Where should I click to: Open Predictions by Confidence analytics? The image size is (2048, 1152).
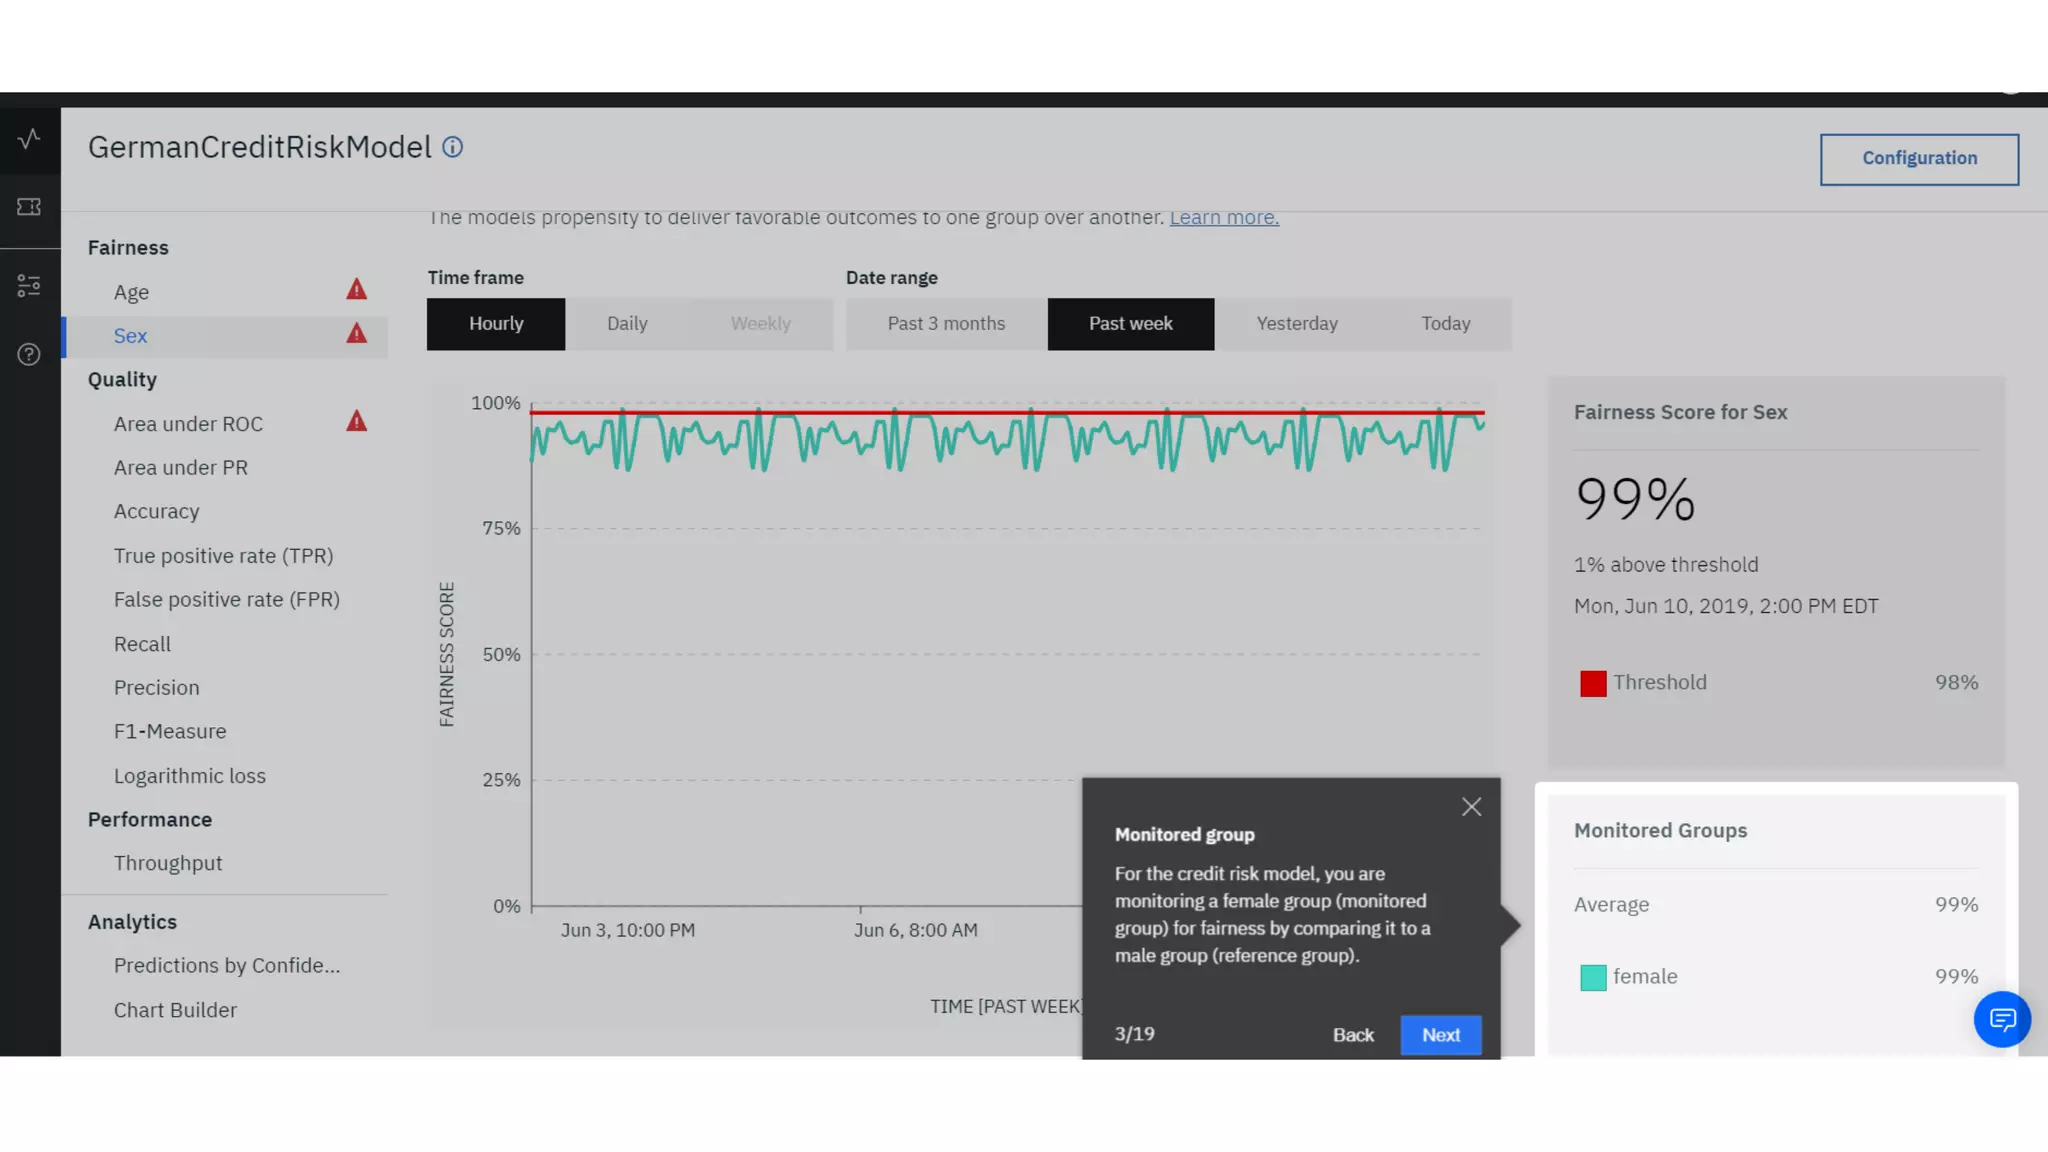coord(227,965)
